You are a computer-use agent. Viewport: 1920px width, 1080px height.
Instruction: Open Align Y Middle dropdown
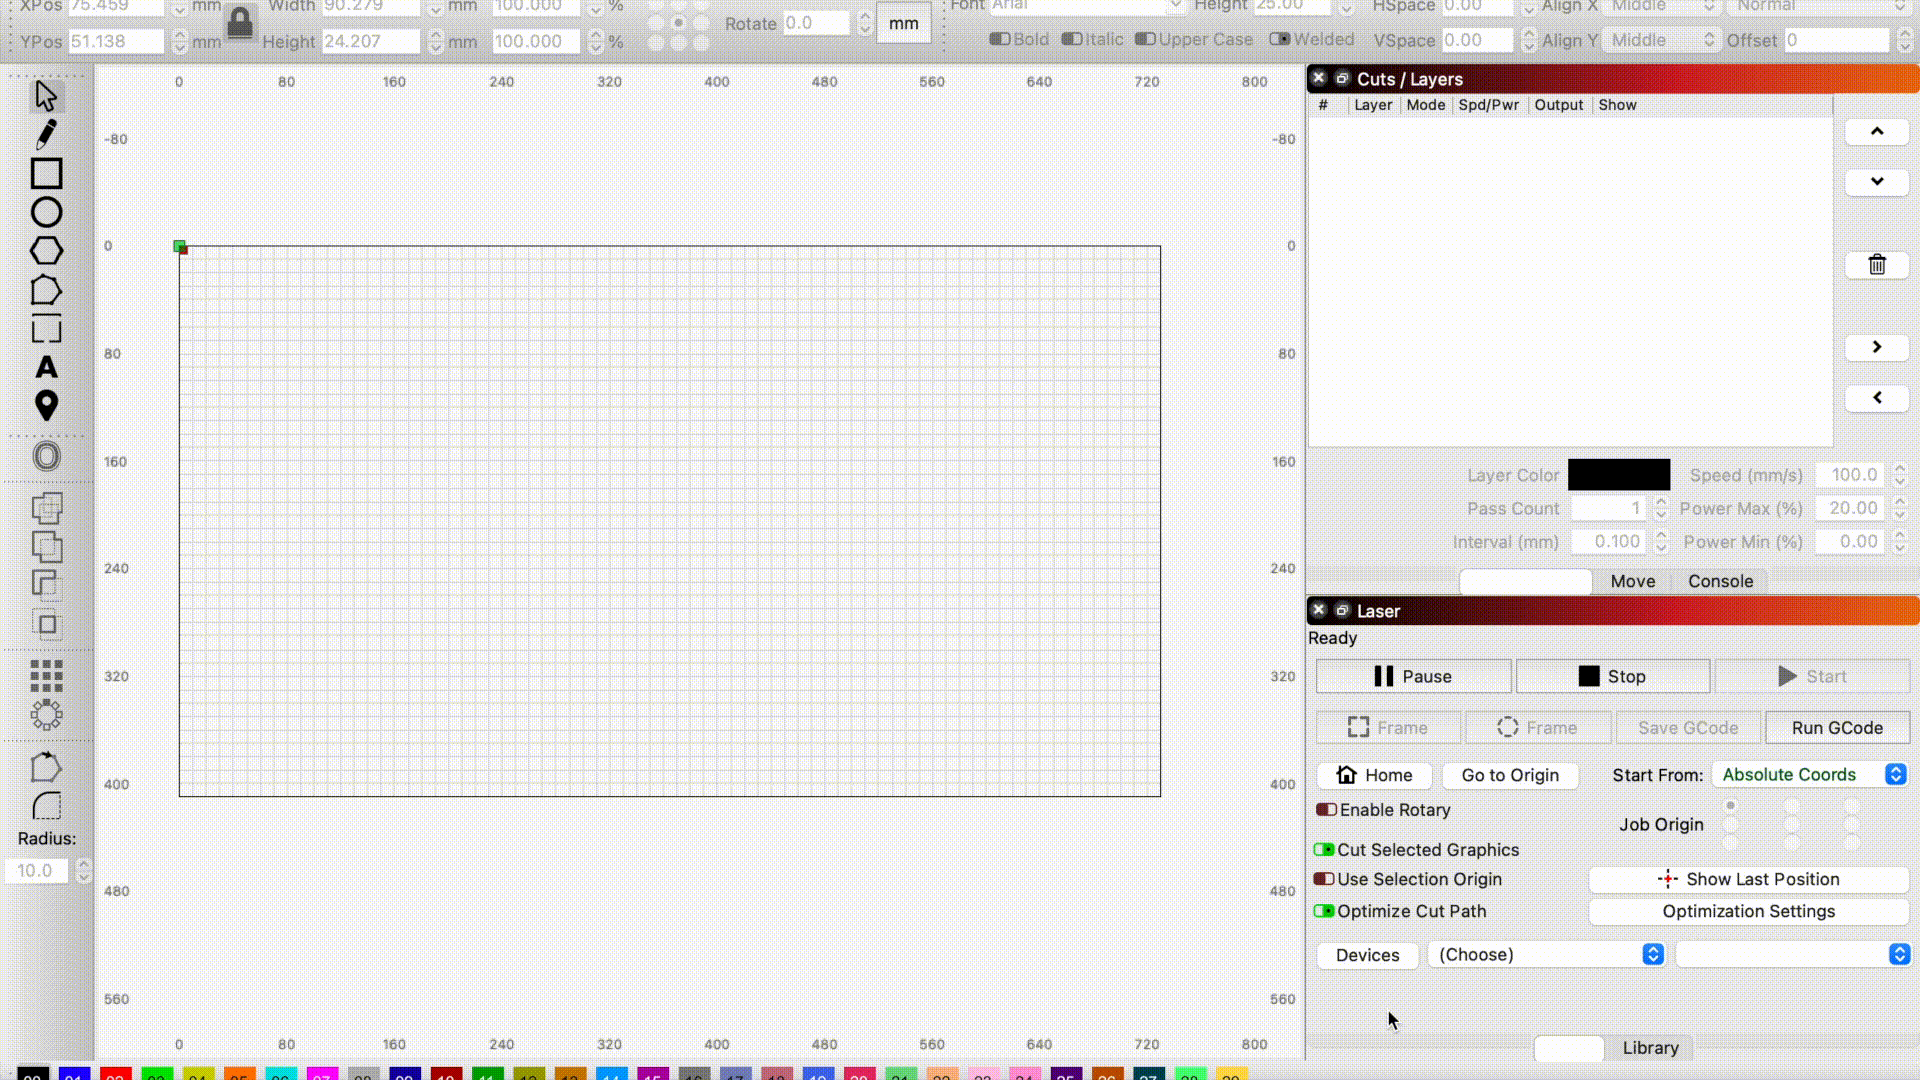click(1662, 41)
